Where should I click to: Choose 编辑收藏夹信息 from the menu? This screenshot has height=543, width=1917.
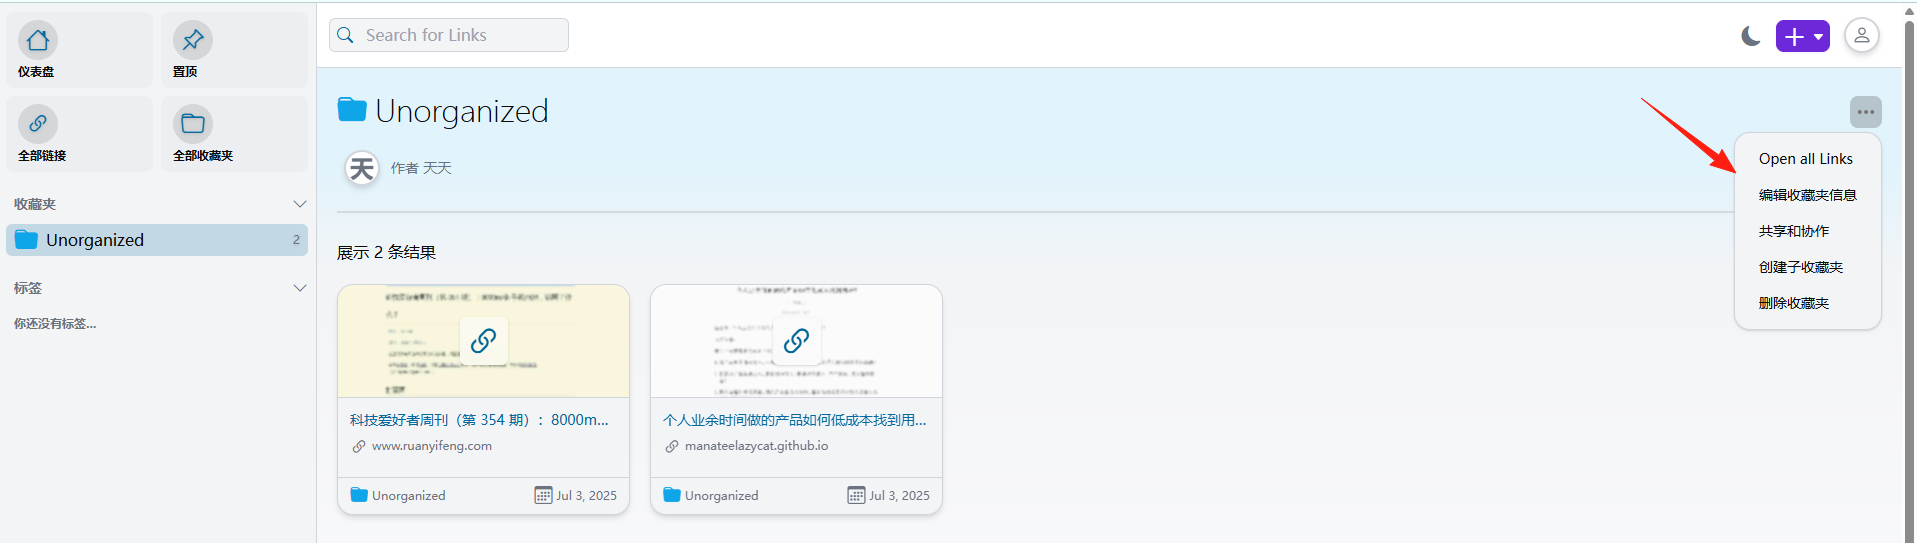point(1807,195)
